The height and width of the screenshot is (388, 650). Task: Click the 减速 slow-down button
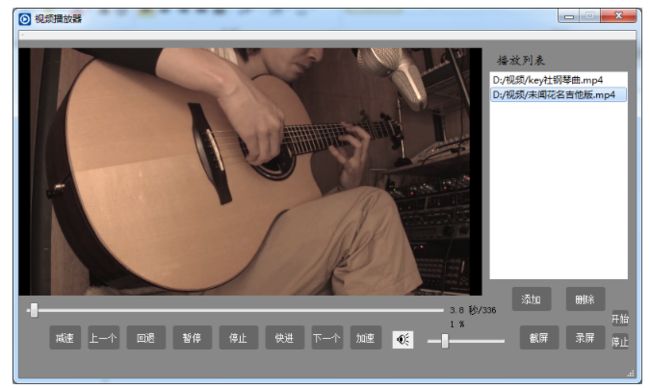coord(65,338)
